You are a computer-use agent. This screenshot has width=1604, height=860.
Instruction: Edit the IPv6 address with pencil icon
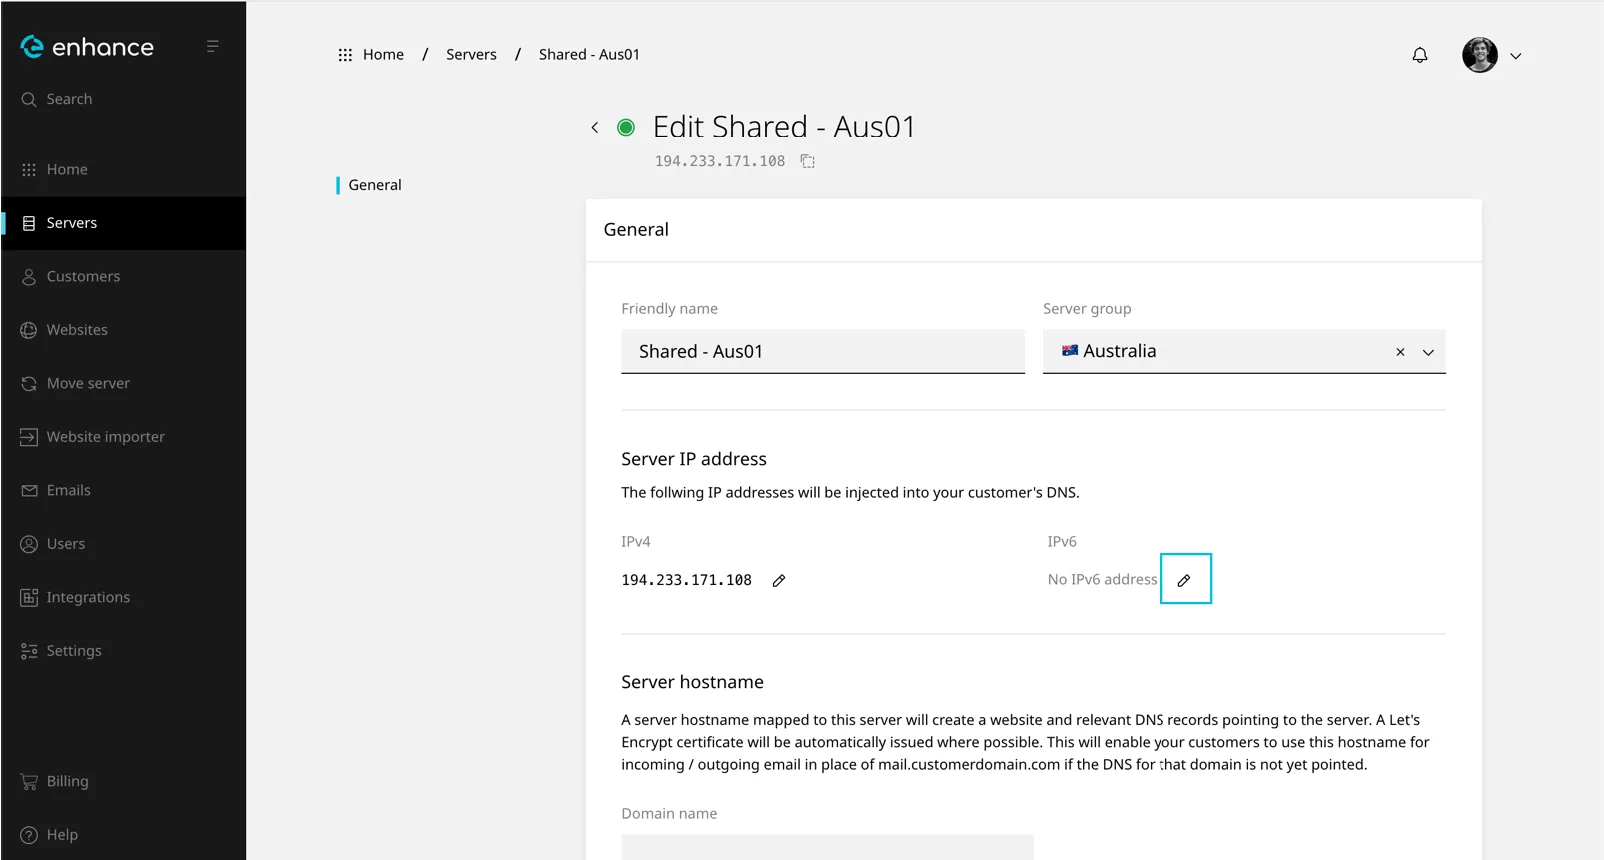(x=1185, y=580)
